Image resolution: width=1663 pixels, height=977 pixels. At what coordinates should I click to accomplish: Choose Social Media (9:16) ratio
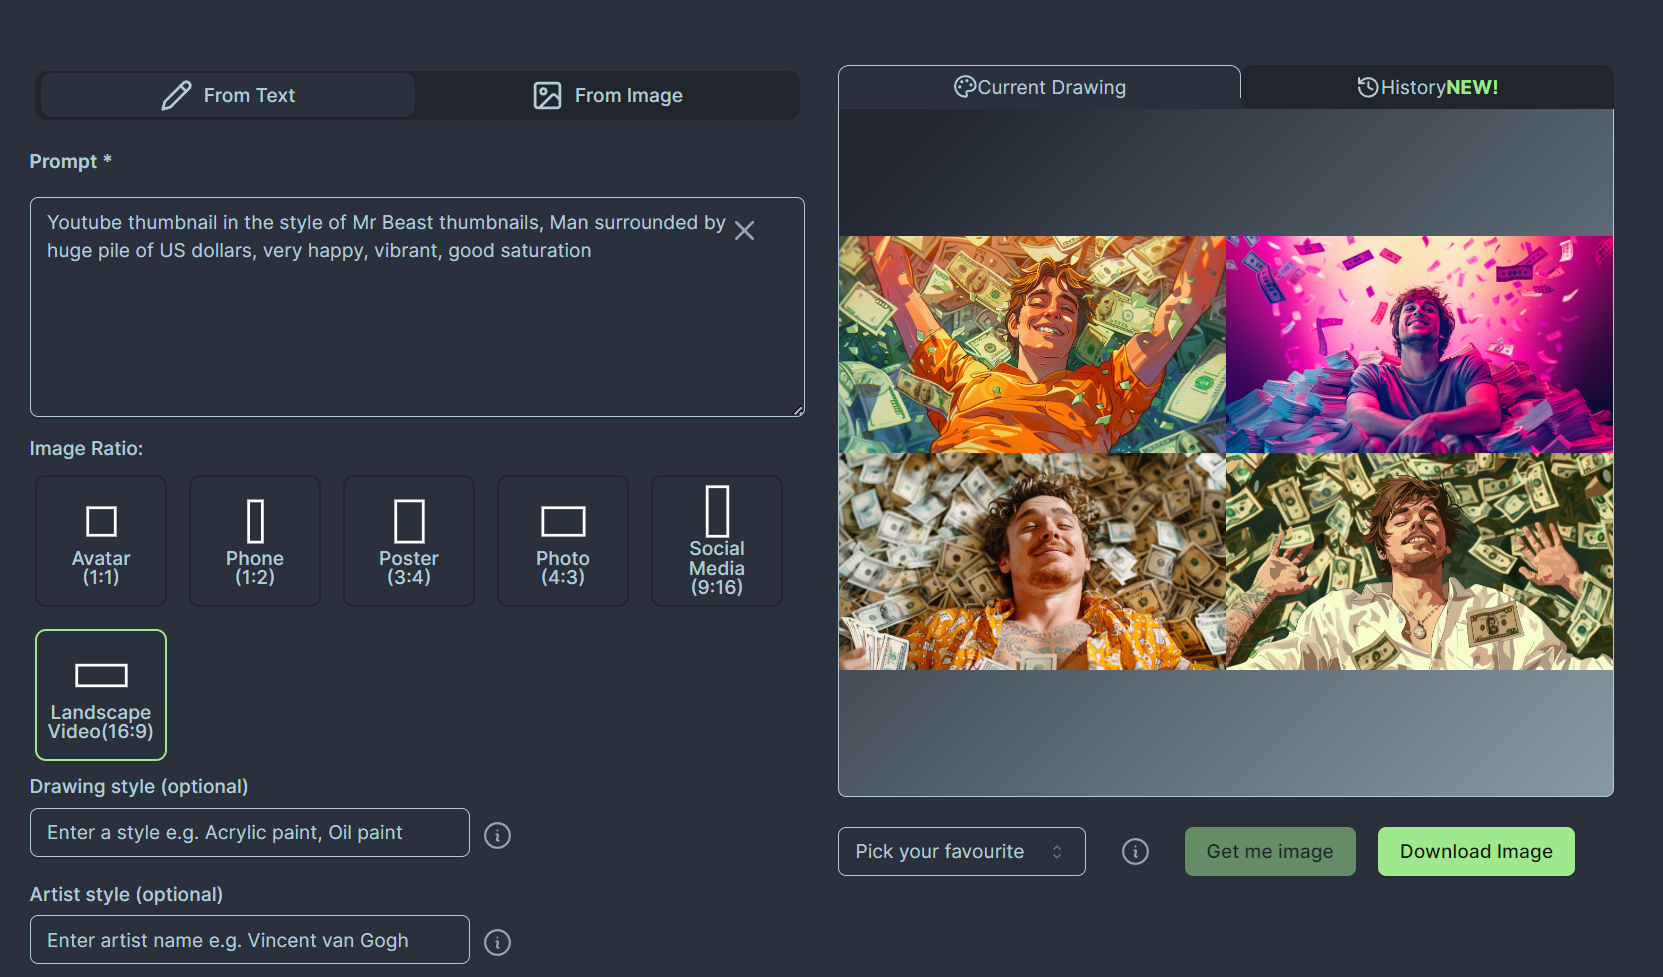point(717,541)
